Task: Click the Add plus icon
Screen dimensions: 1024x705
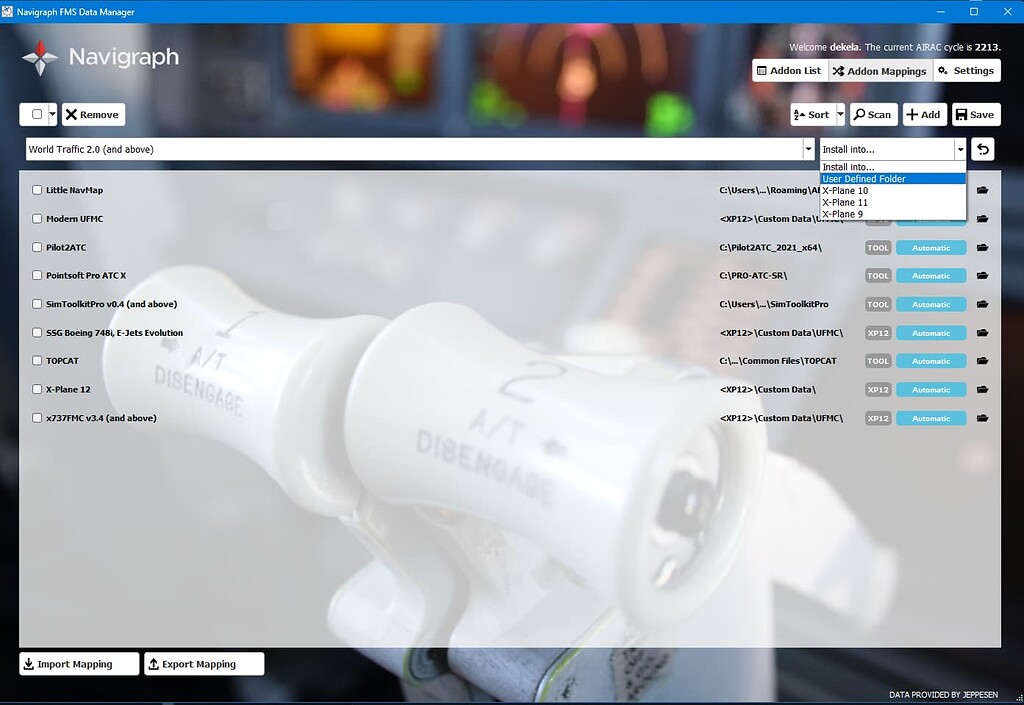Action: (912, 113)
